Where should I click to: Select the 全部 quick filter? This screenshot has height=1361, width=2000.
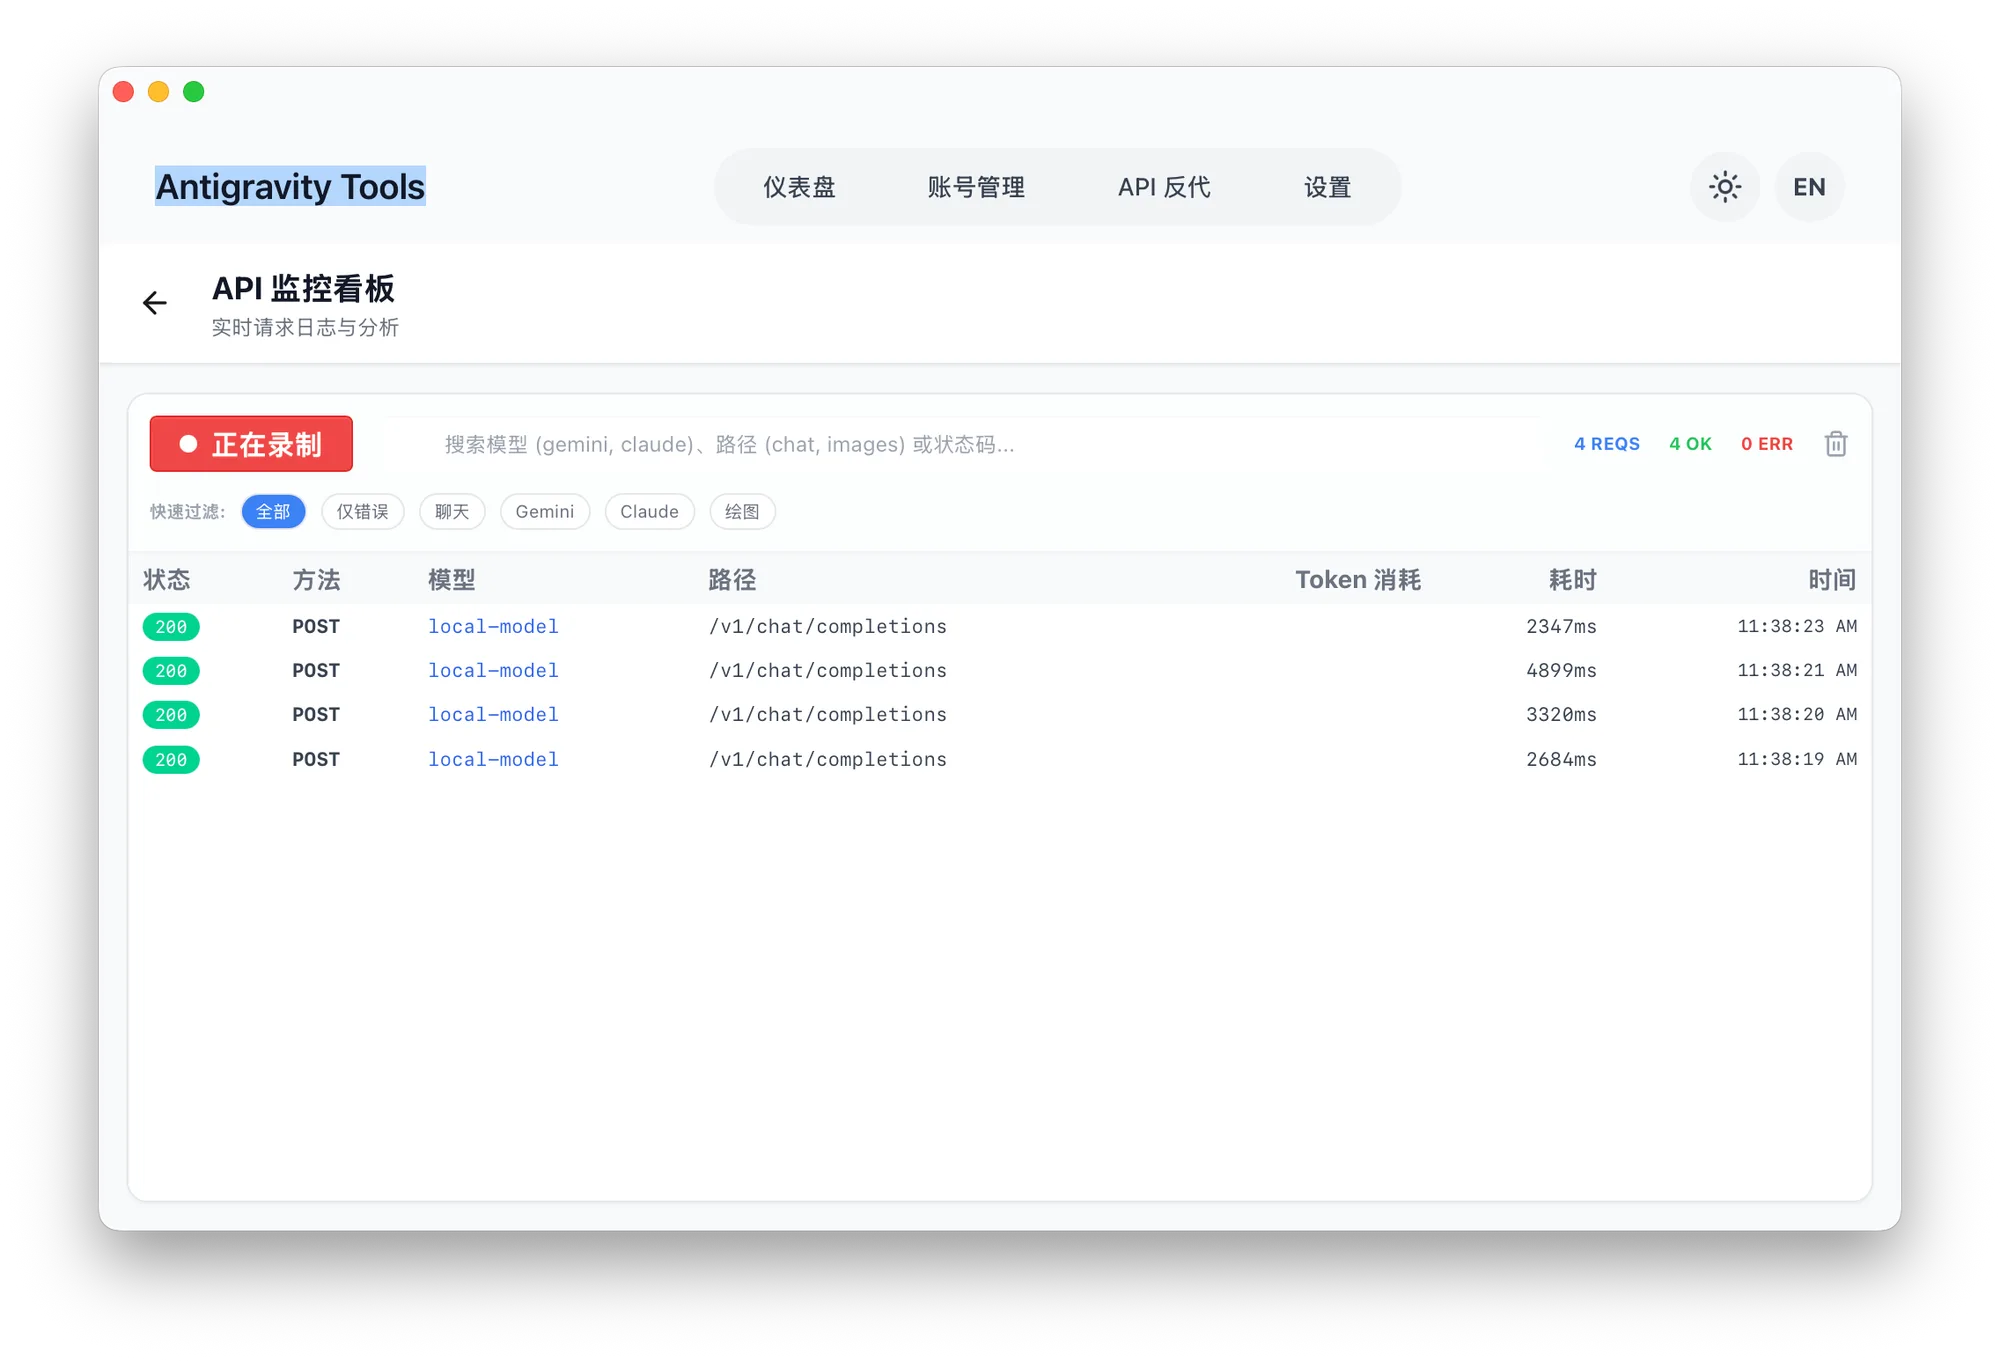(x=273, y=512)
